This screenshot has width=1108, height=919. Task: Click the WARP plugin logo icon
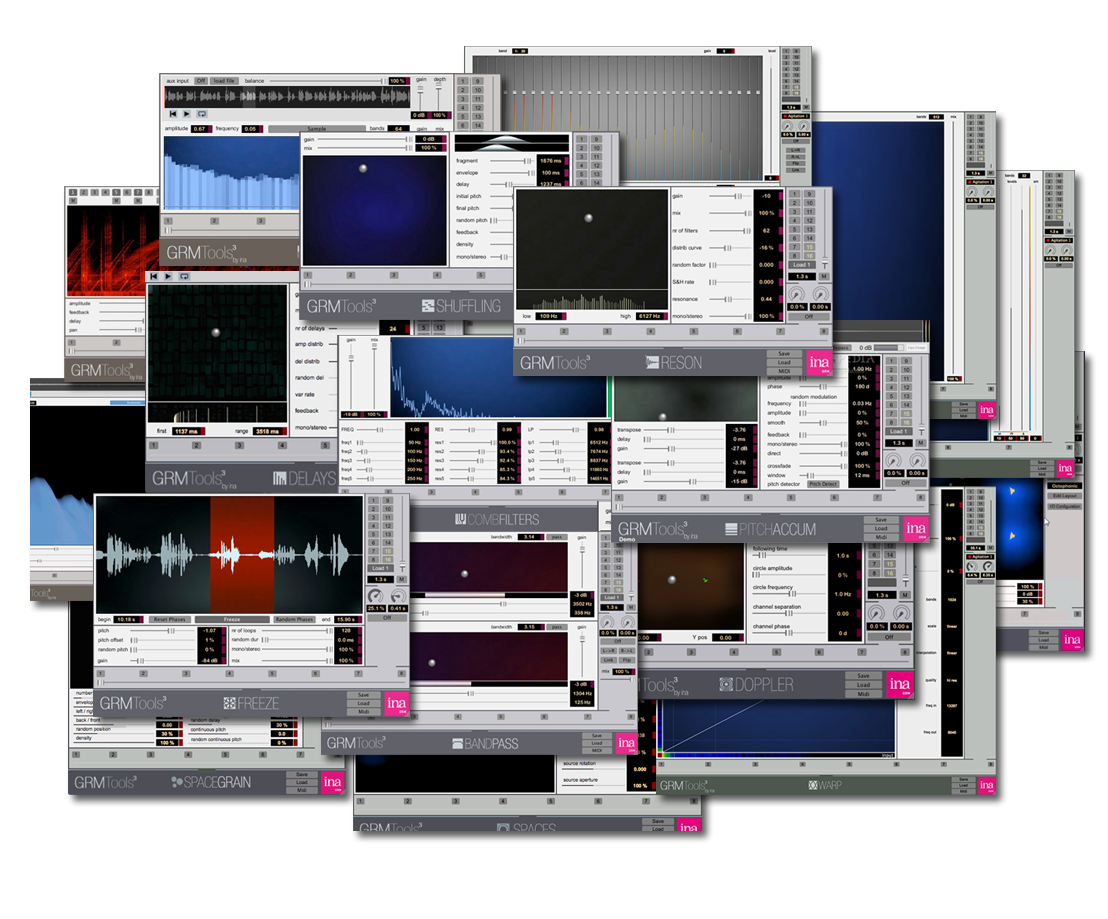tap(813, 785)
